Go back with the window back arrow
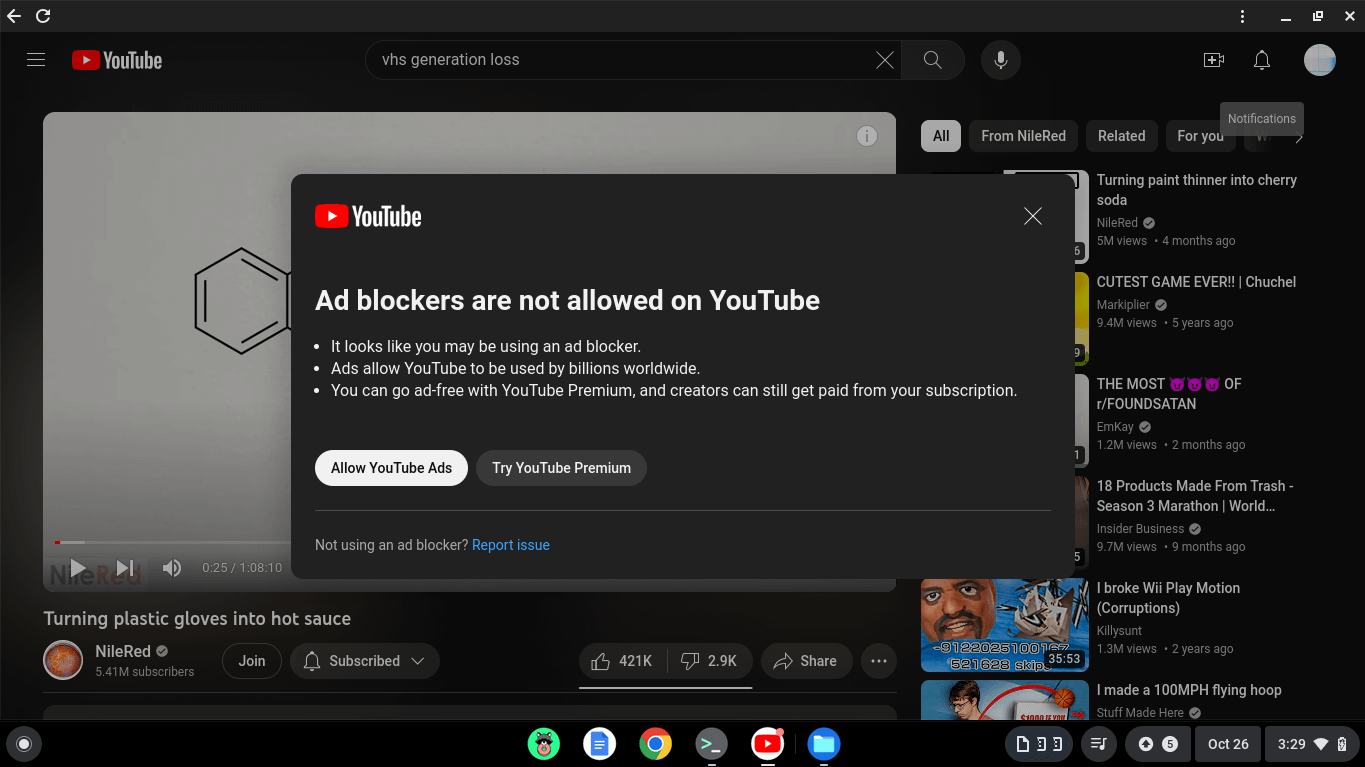The image size is (1365, 767). (14, 16)
